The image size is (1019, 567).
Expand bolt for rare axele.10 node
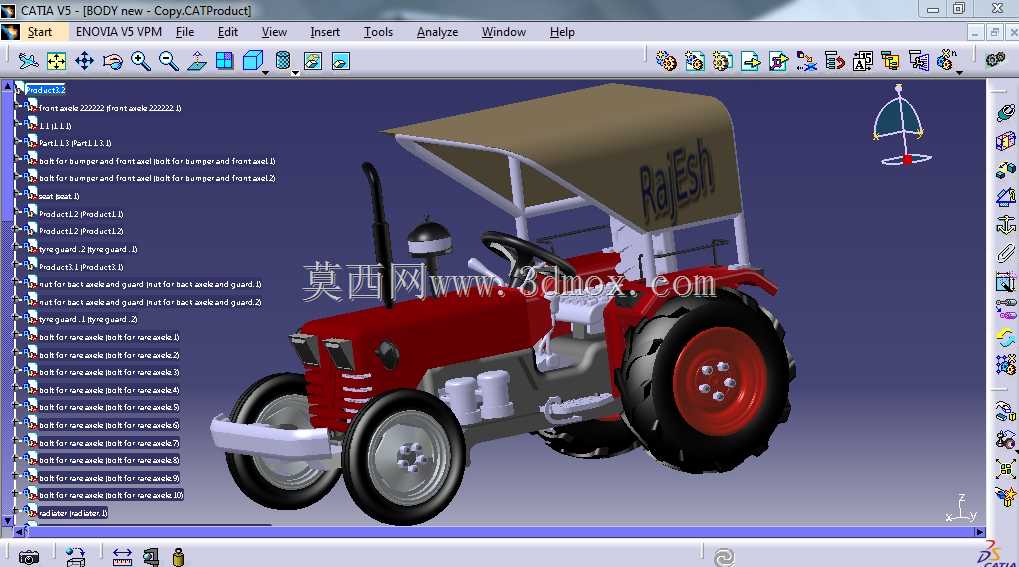click(x=18, y=493)
